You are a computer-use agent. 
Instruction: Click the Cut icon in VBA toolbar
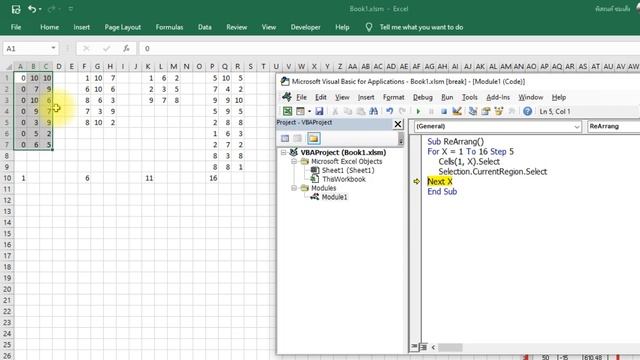tap(335, 111)
